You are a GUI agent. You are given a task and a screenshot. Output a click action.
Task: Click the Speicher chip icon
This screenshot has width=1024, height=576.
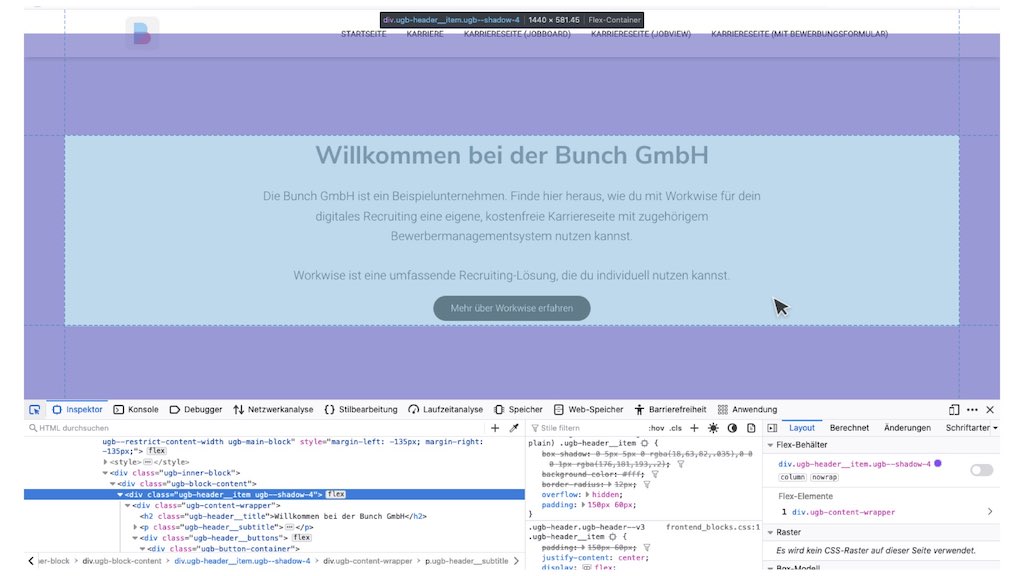coord(499,409)
